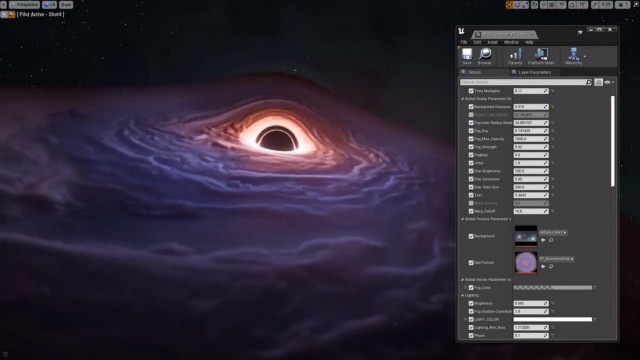
Task: Reset Fog_Exp to default value
Action: click(x=553, y=131)
